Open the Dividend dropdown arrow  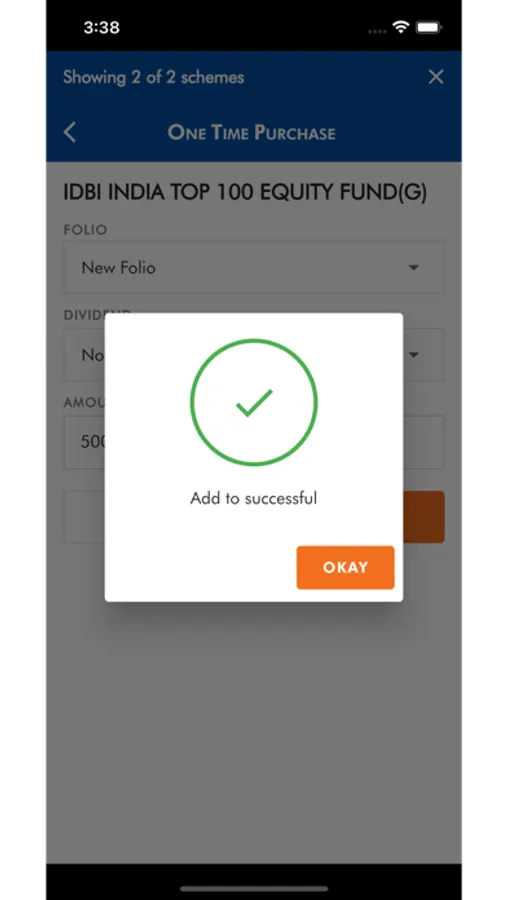(x=413, y=355)
